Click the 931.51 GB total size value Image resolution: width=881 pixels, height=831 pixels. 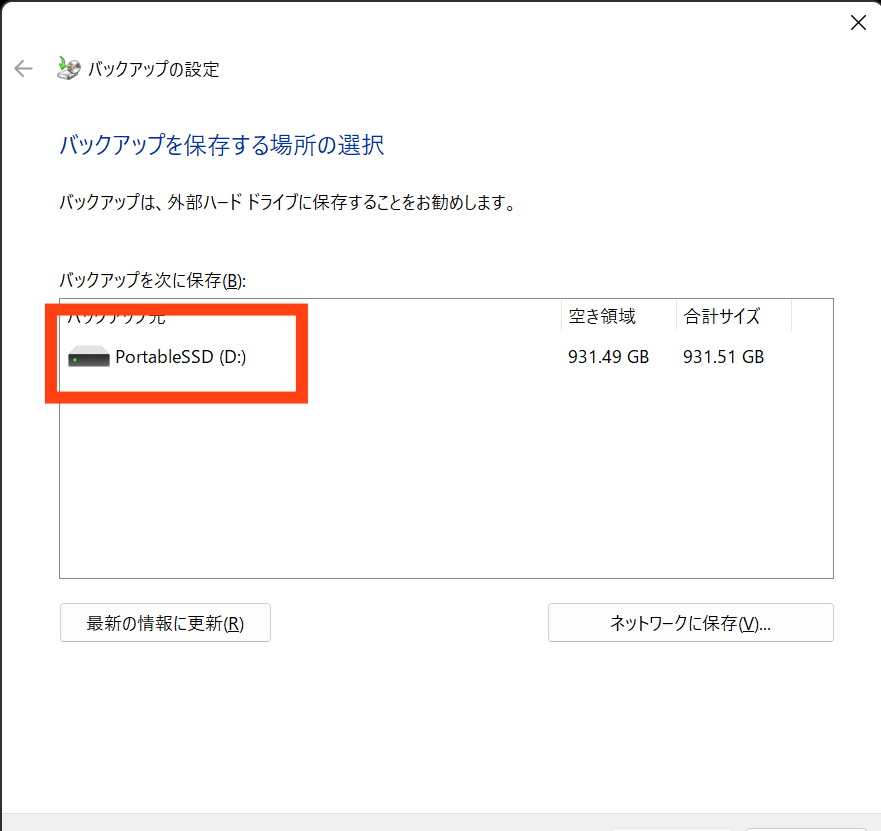[x=723, y=357]
